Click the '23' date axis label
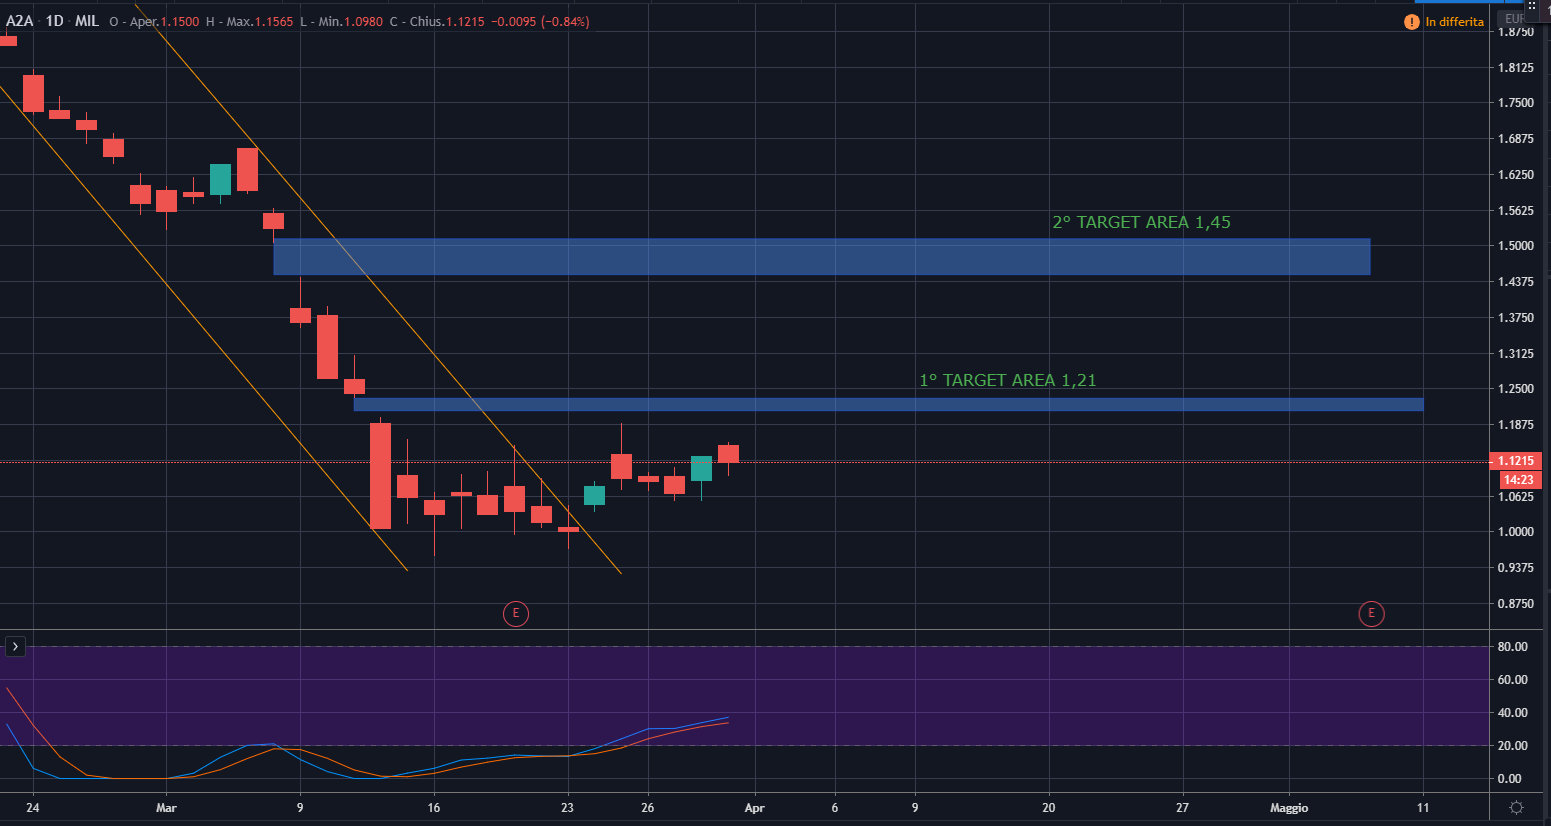The width and height of the screenshot is (1551, 826). pos(568,807)
